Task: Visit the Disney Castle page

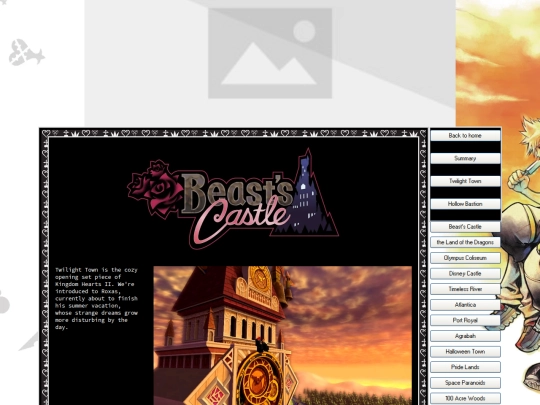Action: pos(465,273)
